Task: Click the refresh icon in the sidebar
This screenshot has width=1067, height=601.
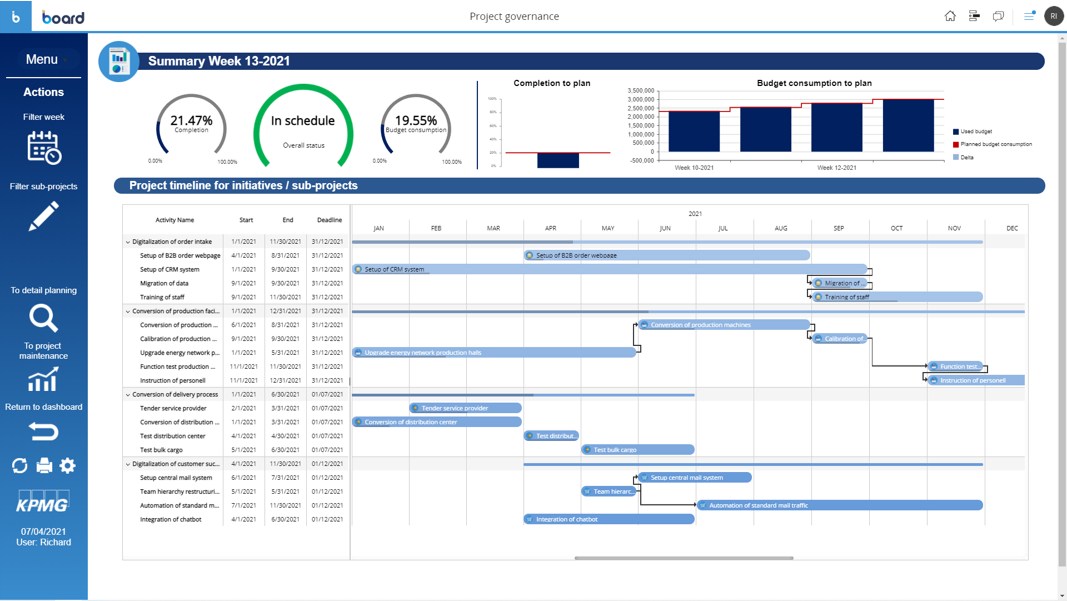Action: pyautogui.click(x=20, y=466)
